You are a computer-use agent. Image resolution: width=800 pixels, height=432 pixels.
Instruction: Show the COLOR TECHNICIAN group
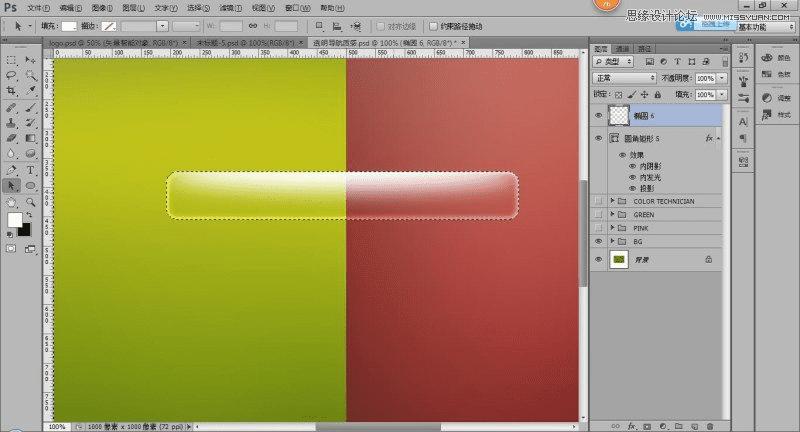pos(598,201)
